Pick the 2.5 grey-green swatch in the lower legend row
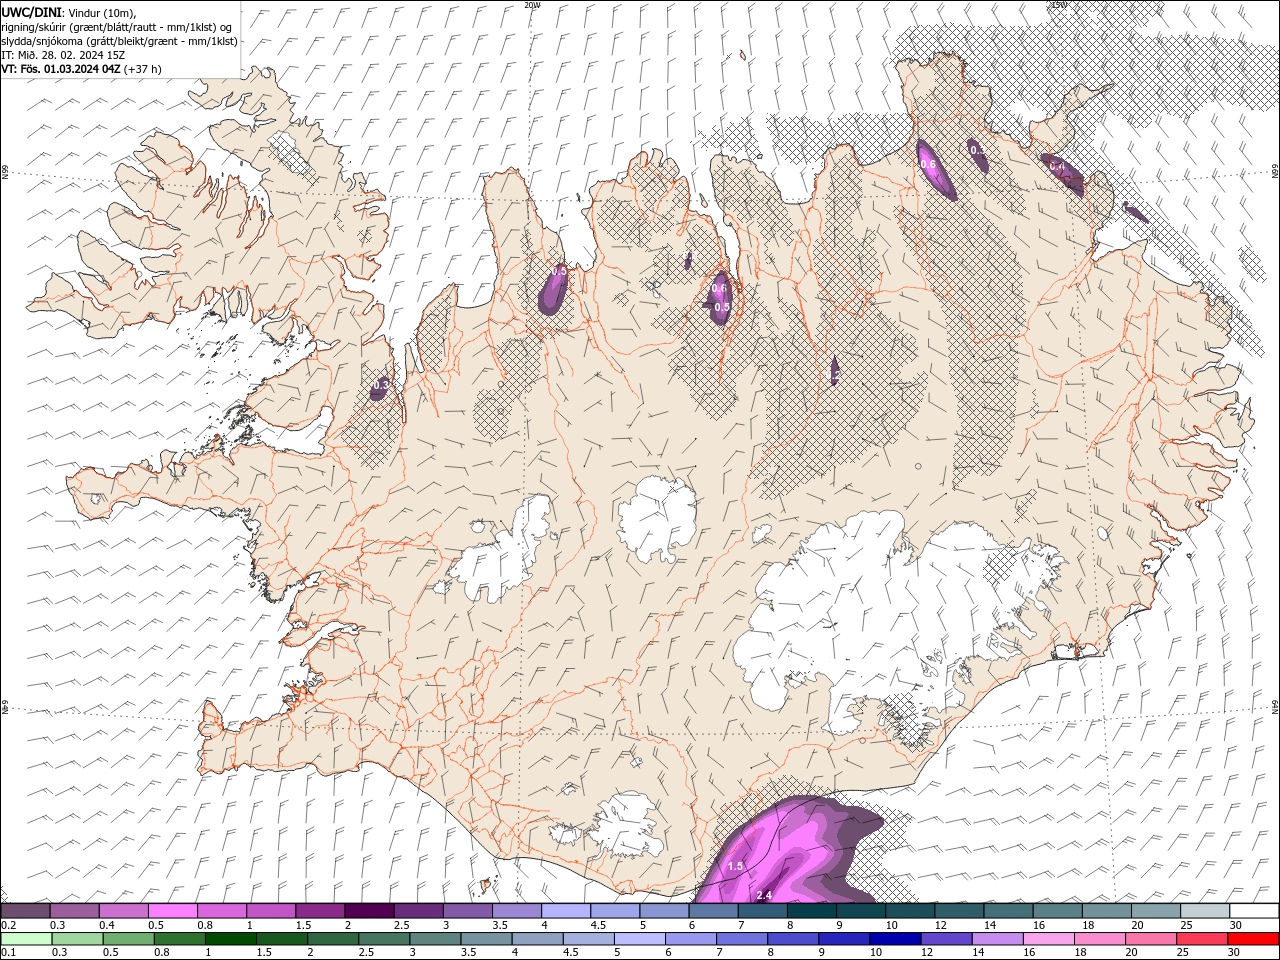The height and width of the screenshot is (960, 1280). 384,939
